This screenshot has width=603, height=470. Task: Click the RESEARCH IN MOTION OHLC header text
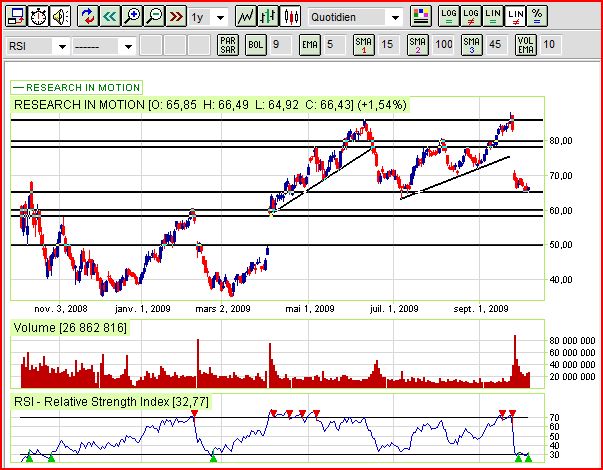[x=210, y=105]
